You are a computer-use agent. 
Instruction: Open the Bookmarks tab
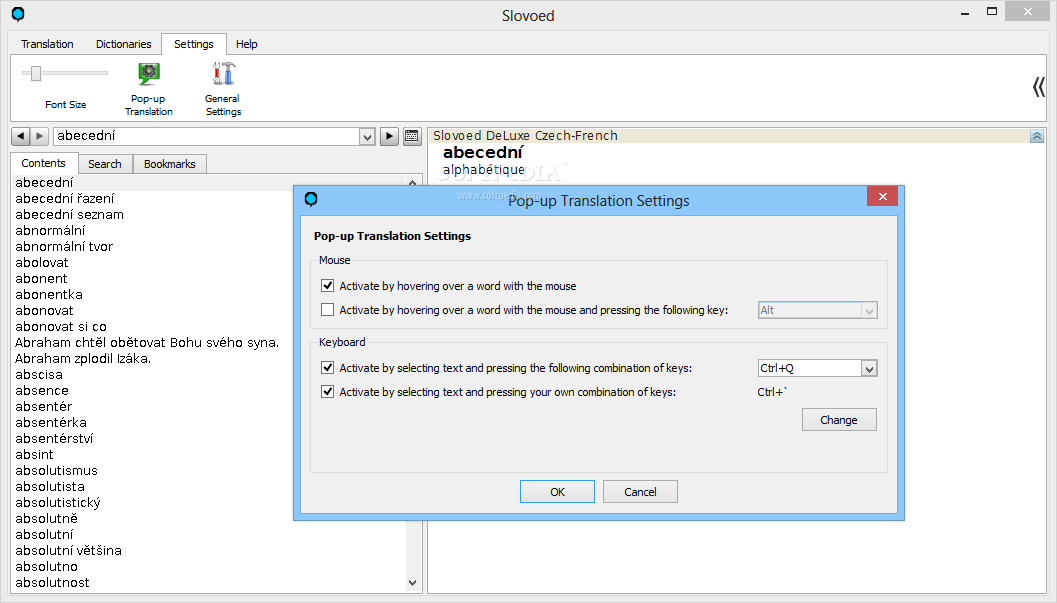(x=169, y=164)
